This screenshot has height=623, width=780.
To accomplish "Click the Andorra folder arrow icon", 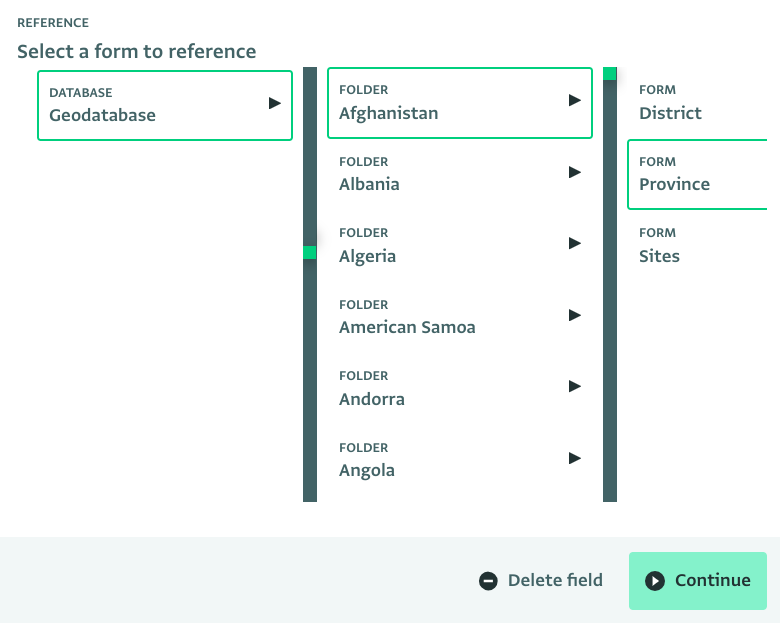I will click(x=575, y=386).
